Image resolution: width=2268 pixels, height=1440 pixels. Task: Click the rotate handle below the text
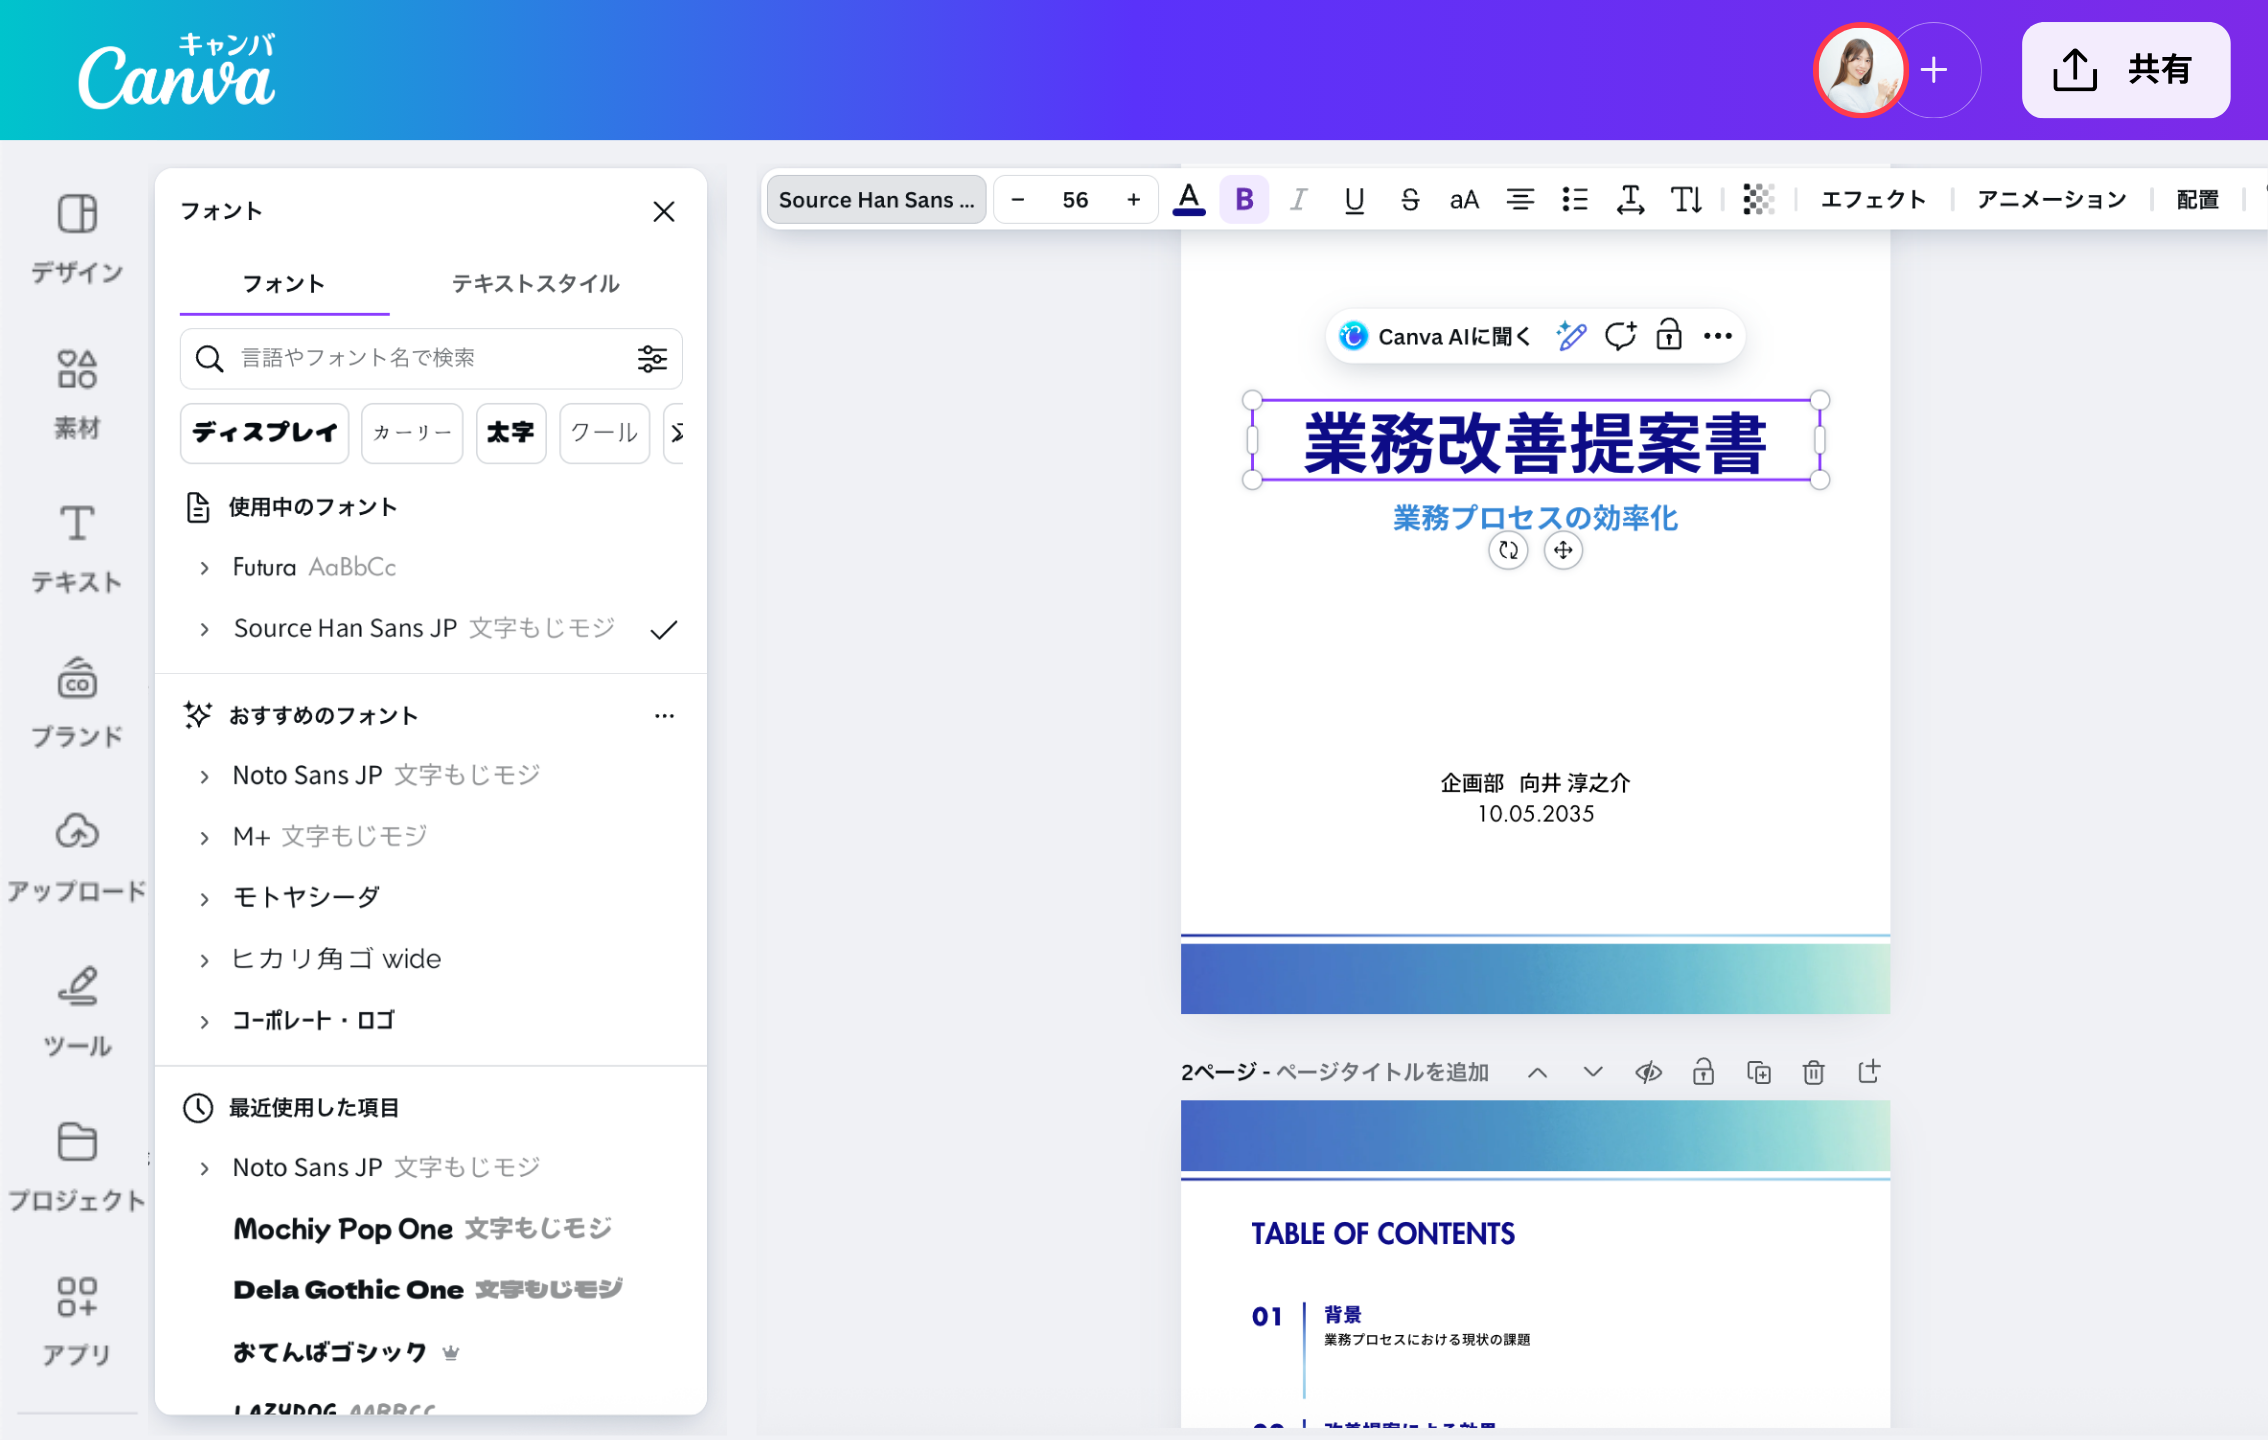click(1508, 550)
